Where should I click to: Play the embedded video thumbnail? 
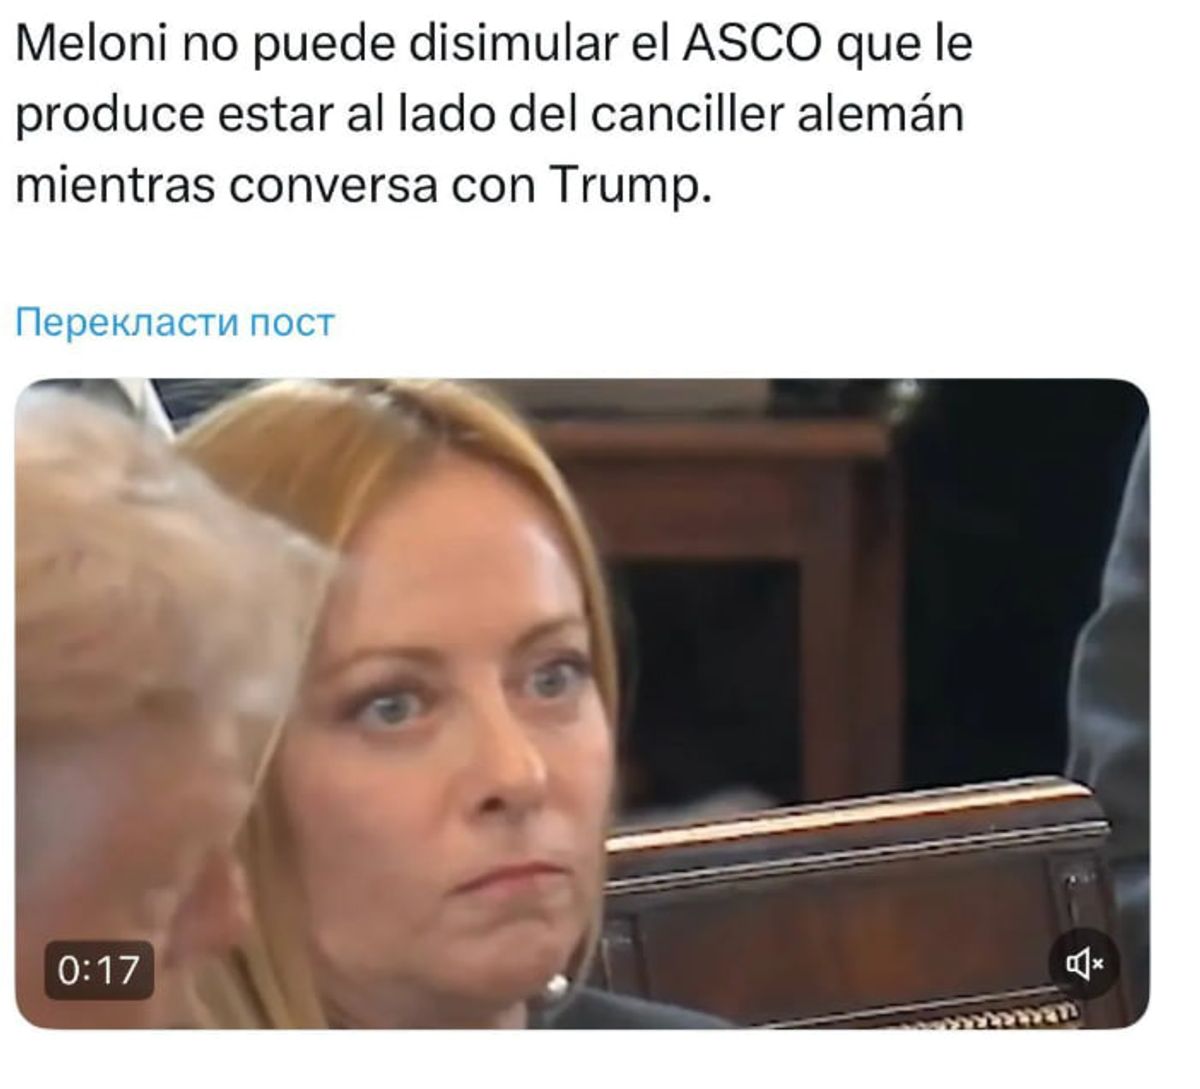click(x=582, y=704)
